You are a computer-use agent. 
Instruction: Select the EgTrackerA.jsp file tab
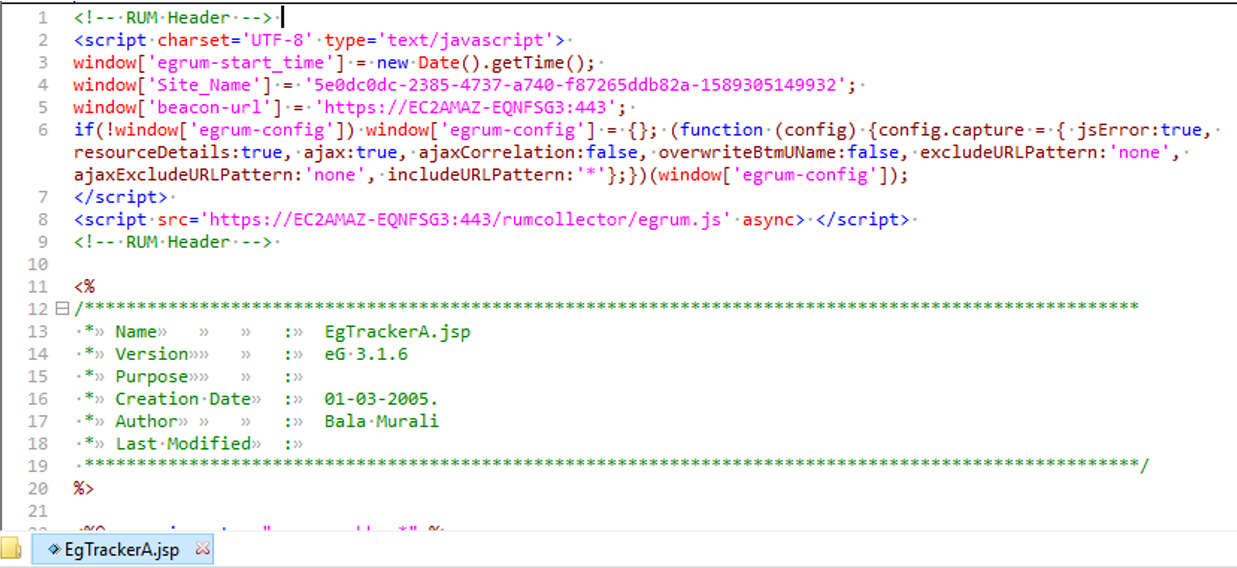tap(122, 549)
